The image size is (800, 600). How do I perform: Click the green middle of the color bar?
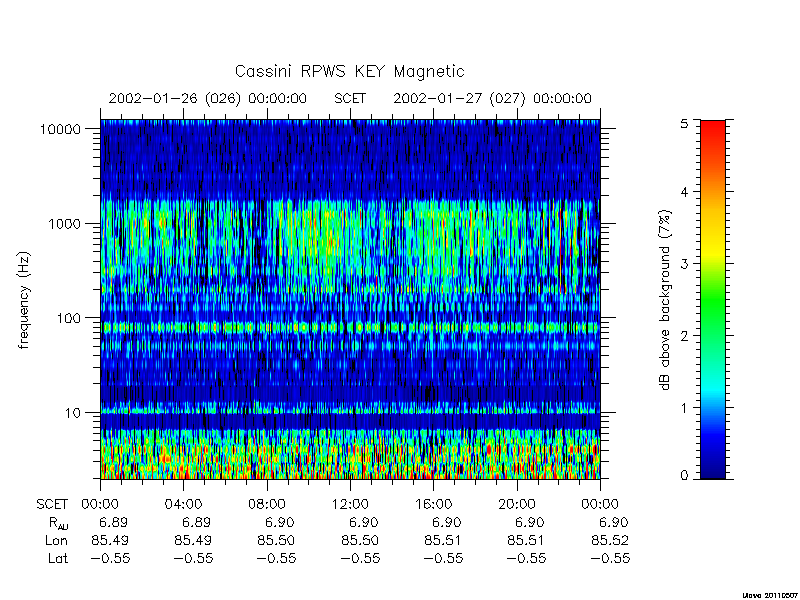pyautogui.click(x=713, y=301)
